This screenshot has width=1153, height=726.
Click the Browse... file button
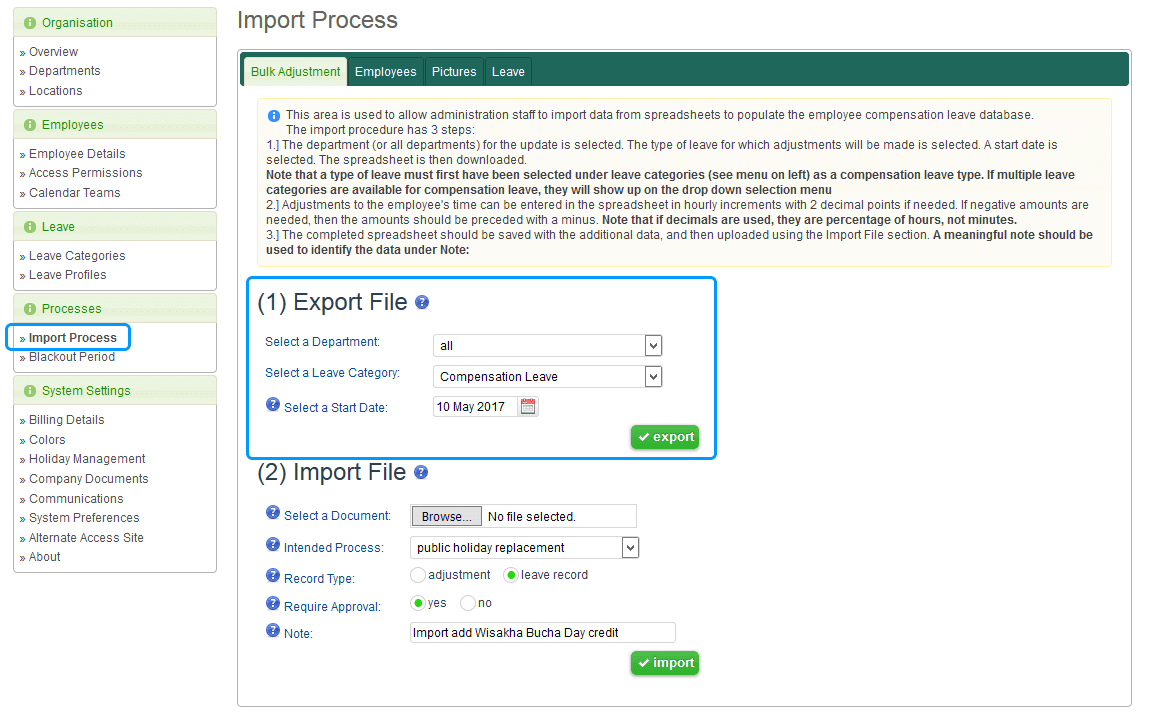pyautogui.click(x=446, y=516)
